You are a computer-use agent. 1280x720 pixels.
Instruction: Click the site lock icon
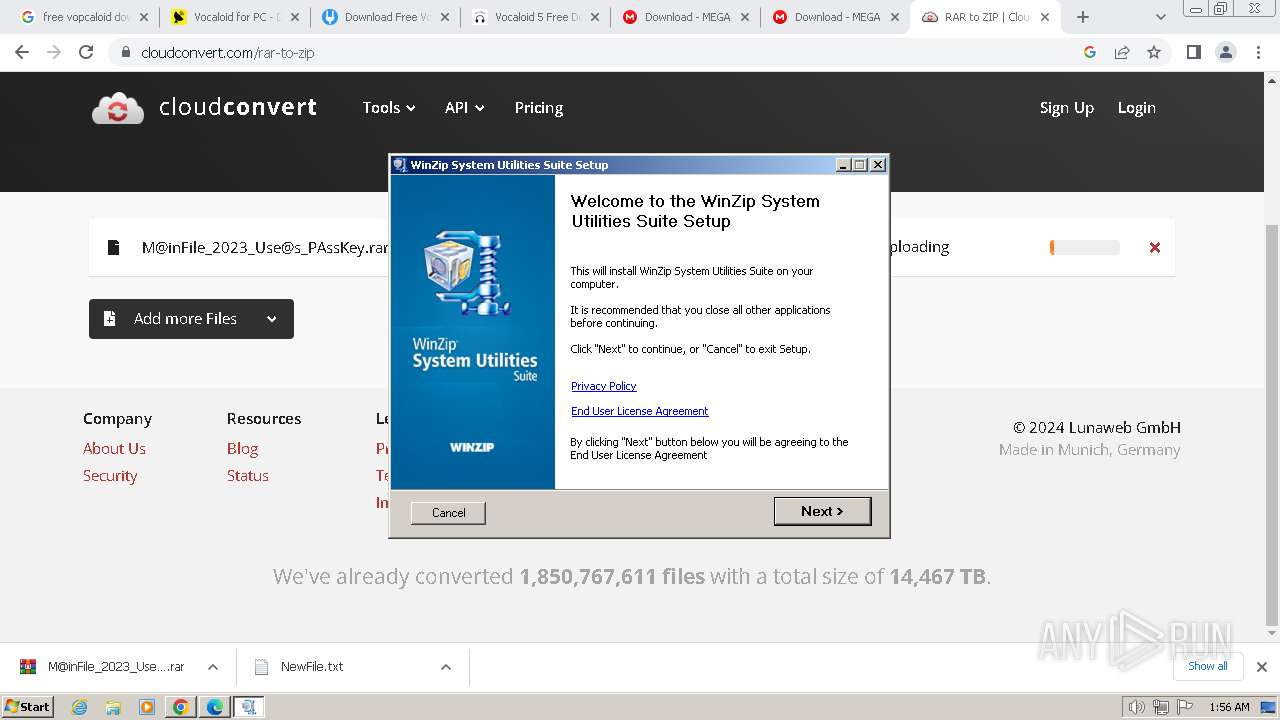click(x=125, y=52)
